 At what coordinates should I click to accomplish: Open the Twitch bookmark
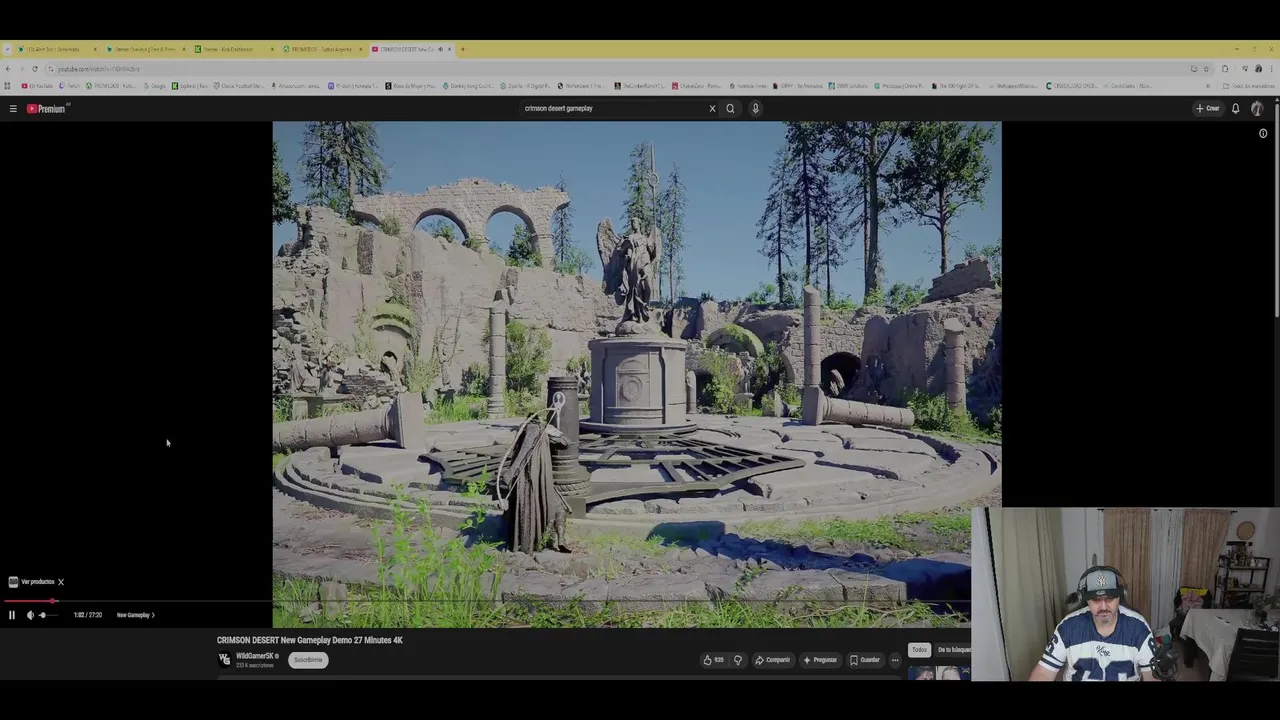69,86
